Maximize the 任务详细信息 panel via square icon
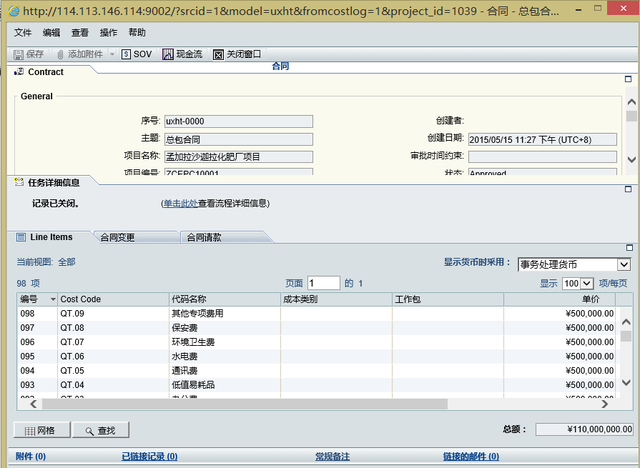Viewport: 640px width, 468px height. (x=628, y=189)
